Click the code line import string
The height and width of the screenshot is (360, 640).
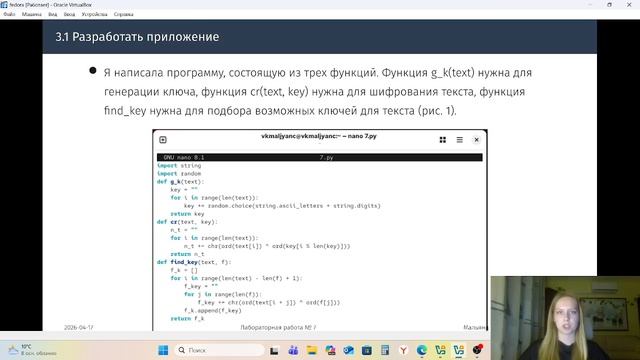179,165
